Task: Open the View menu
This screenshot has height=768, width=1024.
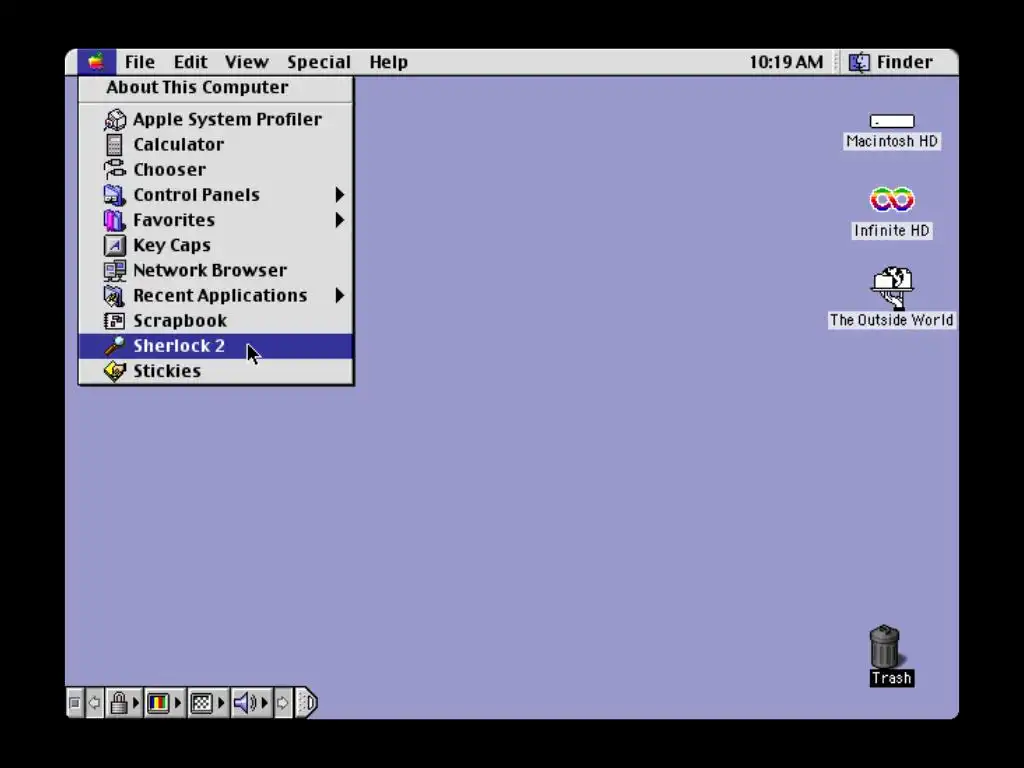Action: [246, 62]
